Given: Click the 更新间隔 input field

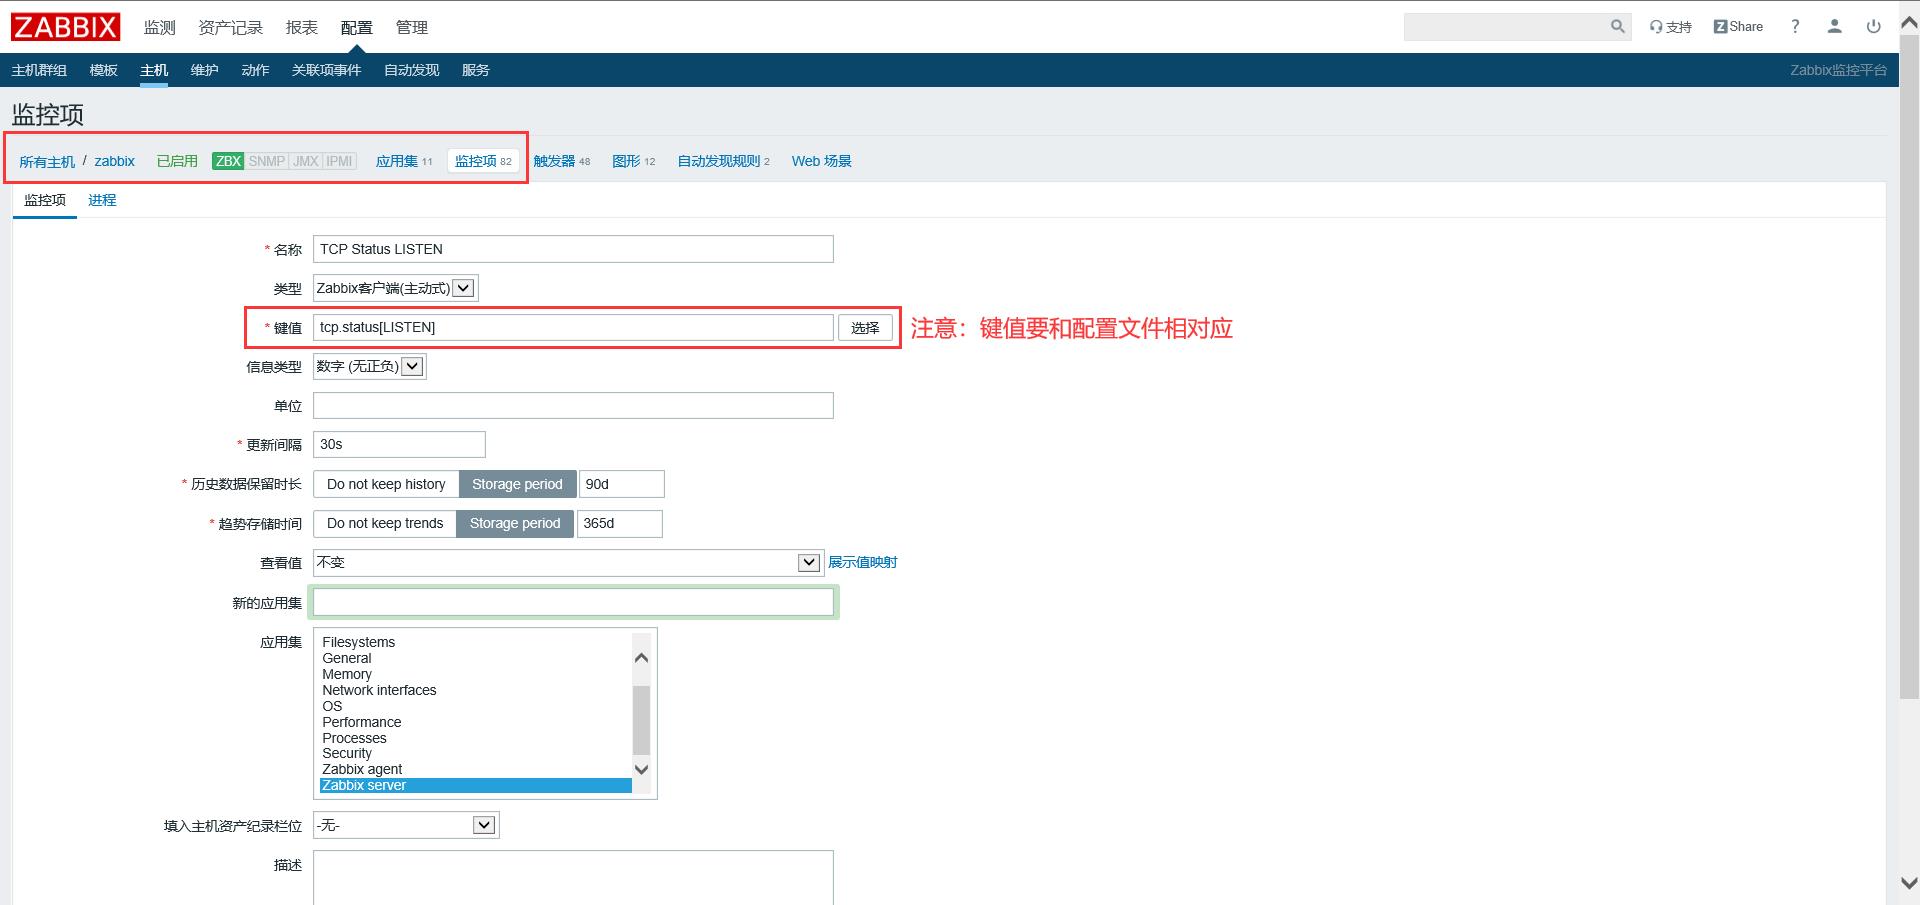Looking at the screenshot, I should (x=399, y=444).
